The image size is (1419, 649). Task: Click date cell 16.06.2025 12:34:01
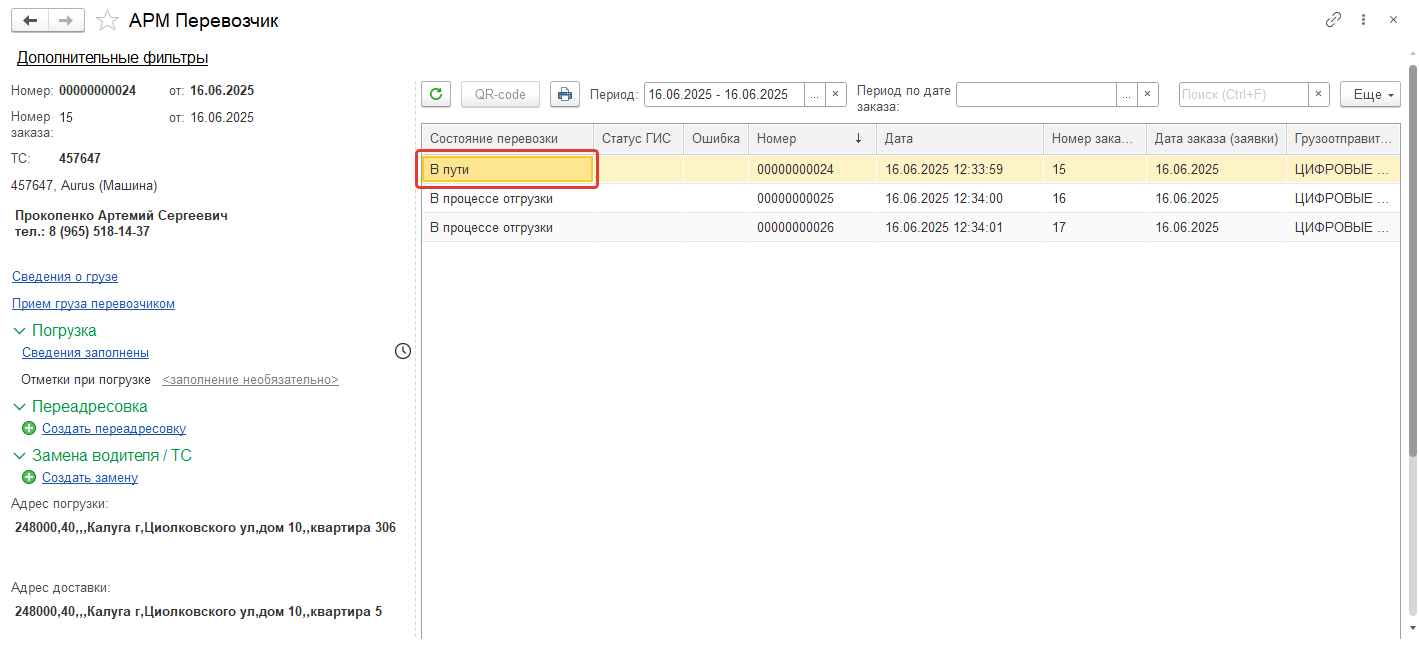click(x=960, y=227)
